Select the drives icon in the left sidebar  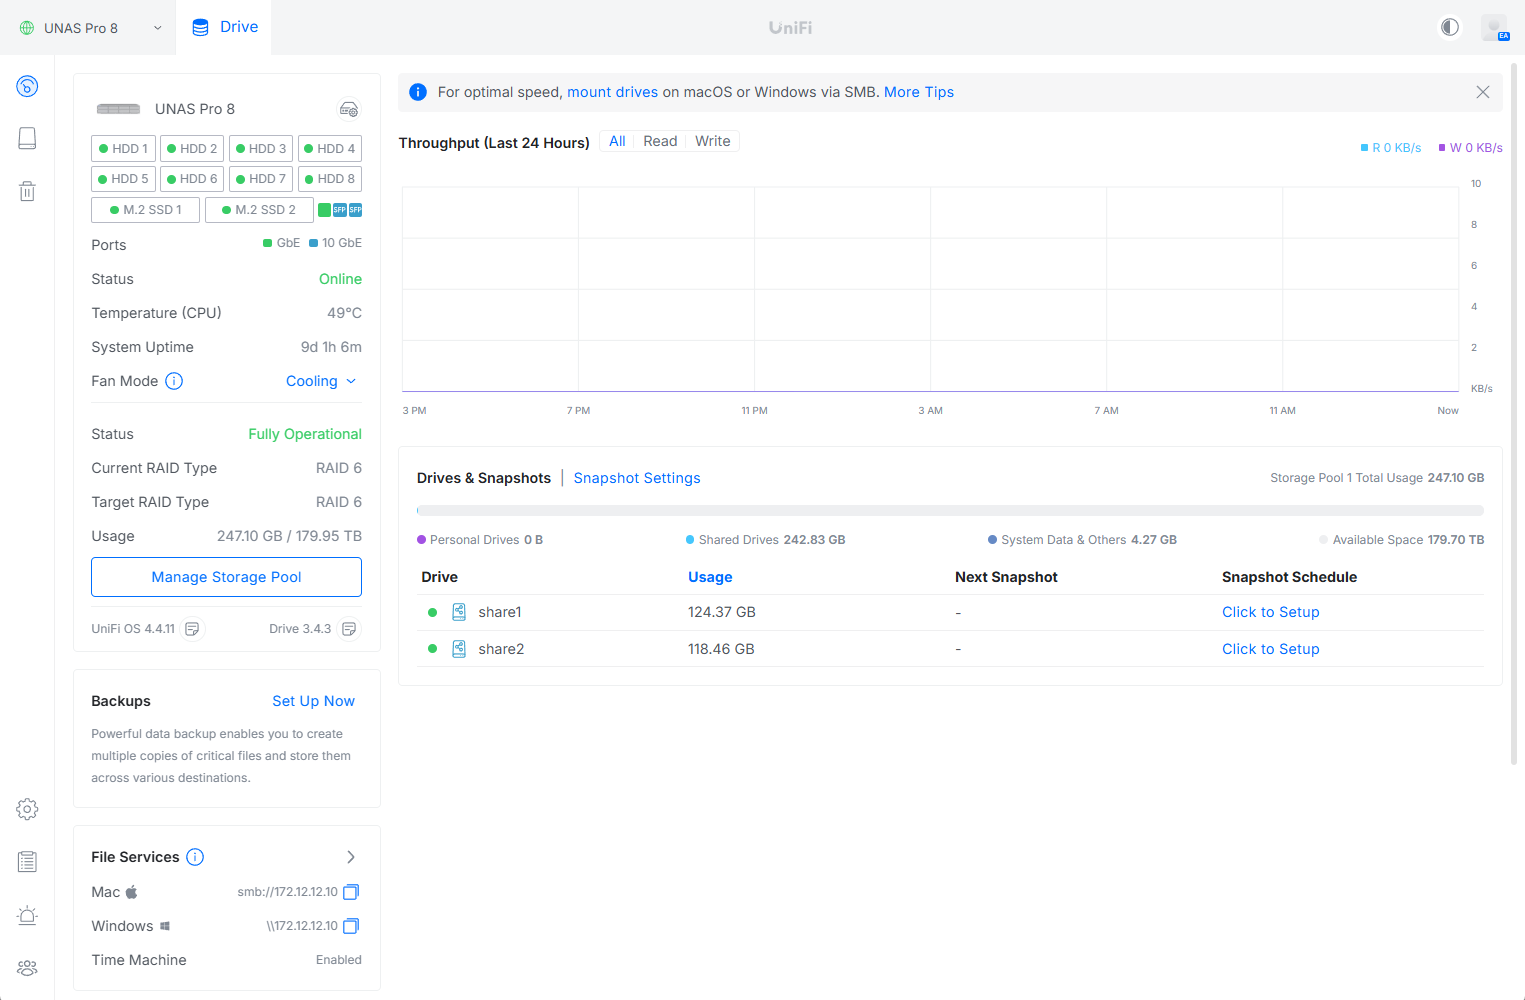click(x=27, y=138)
